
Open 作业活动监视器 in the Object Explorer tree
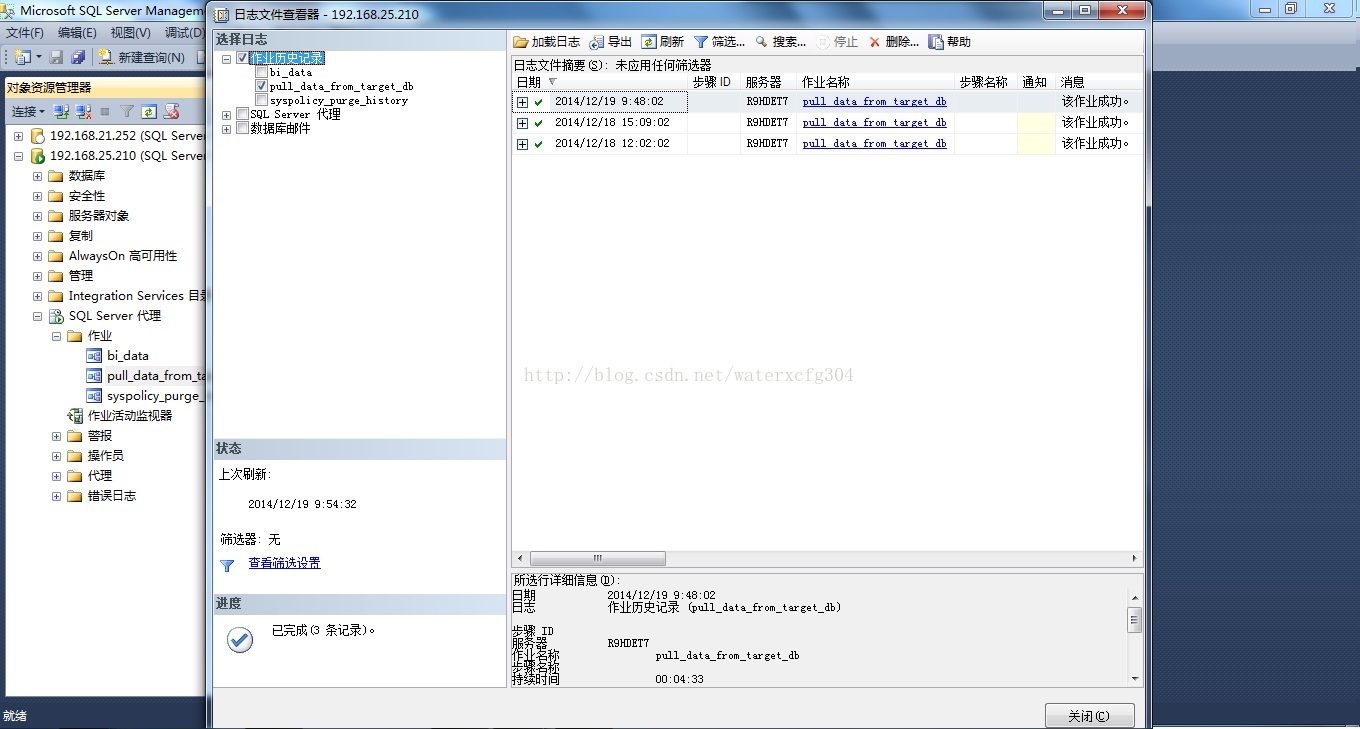(x=129, y=415)
